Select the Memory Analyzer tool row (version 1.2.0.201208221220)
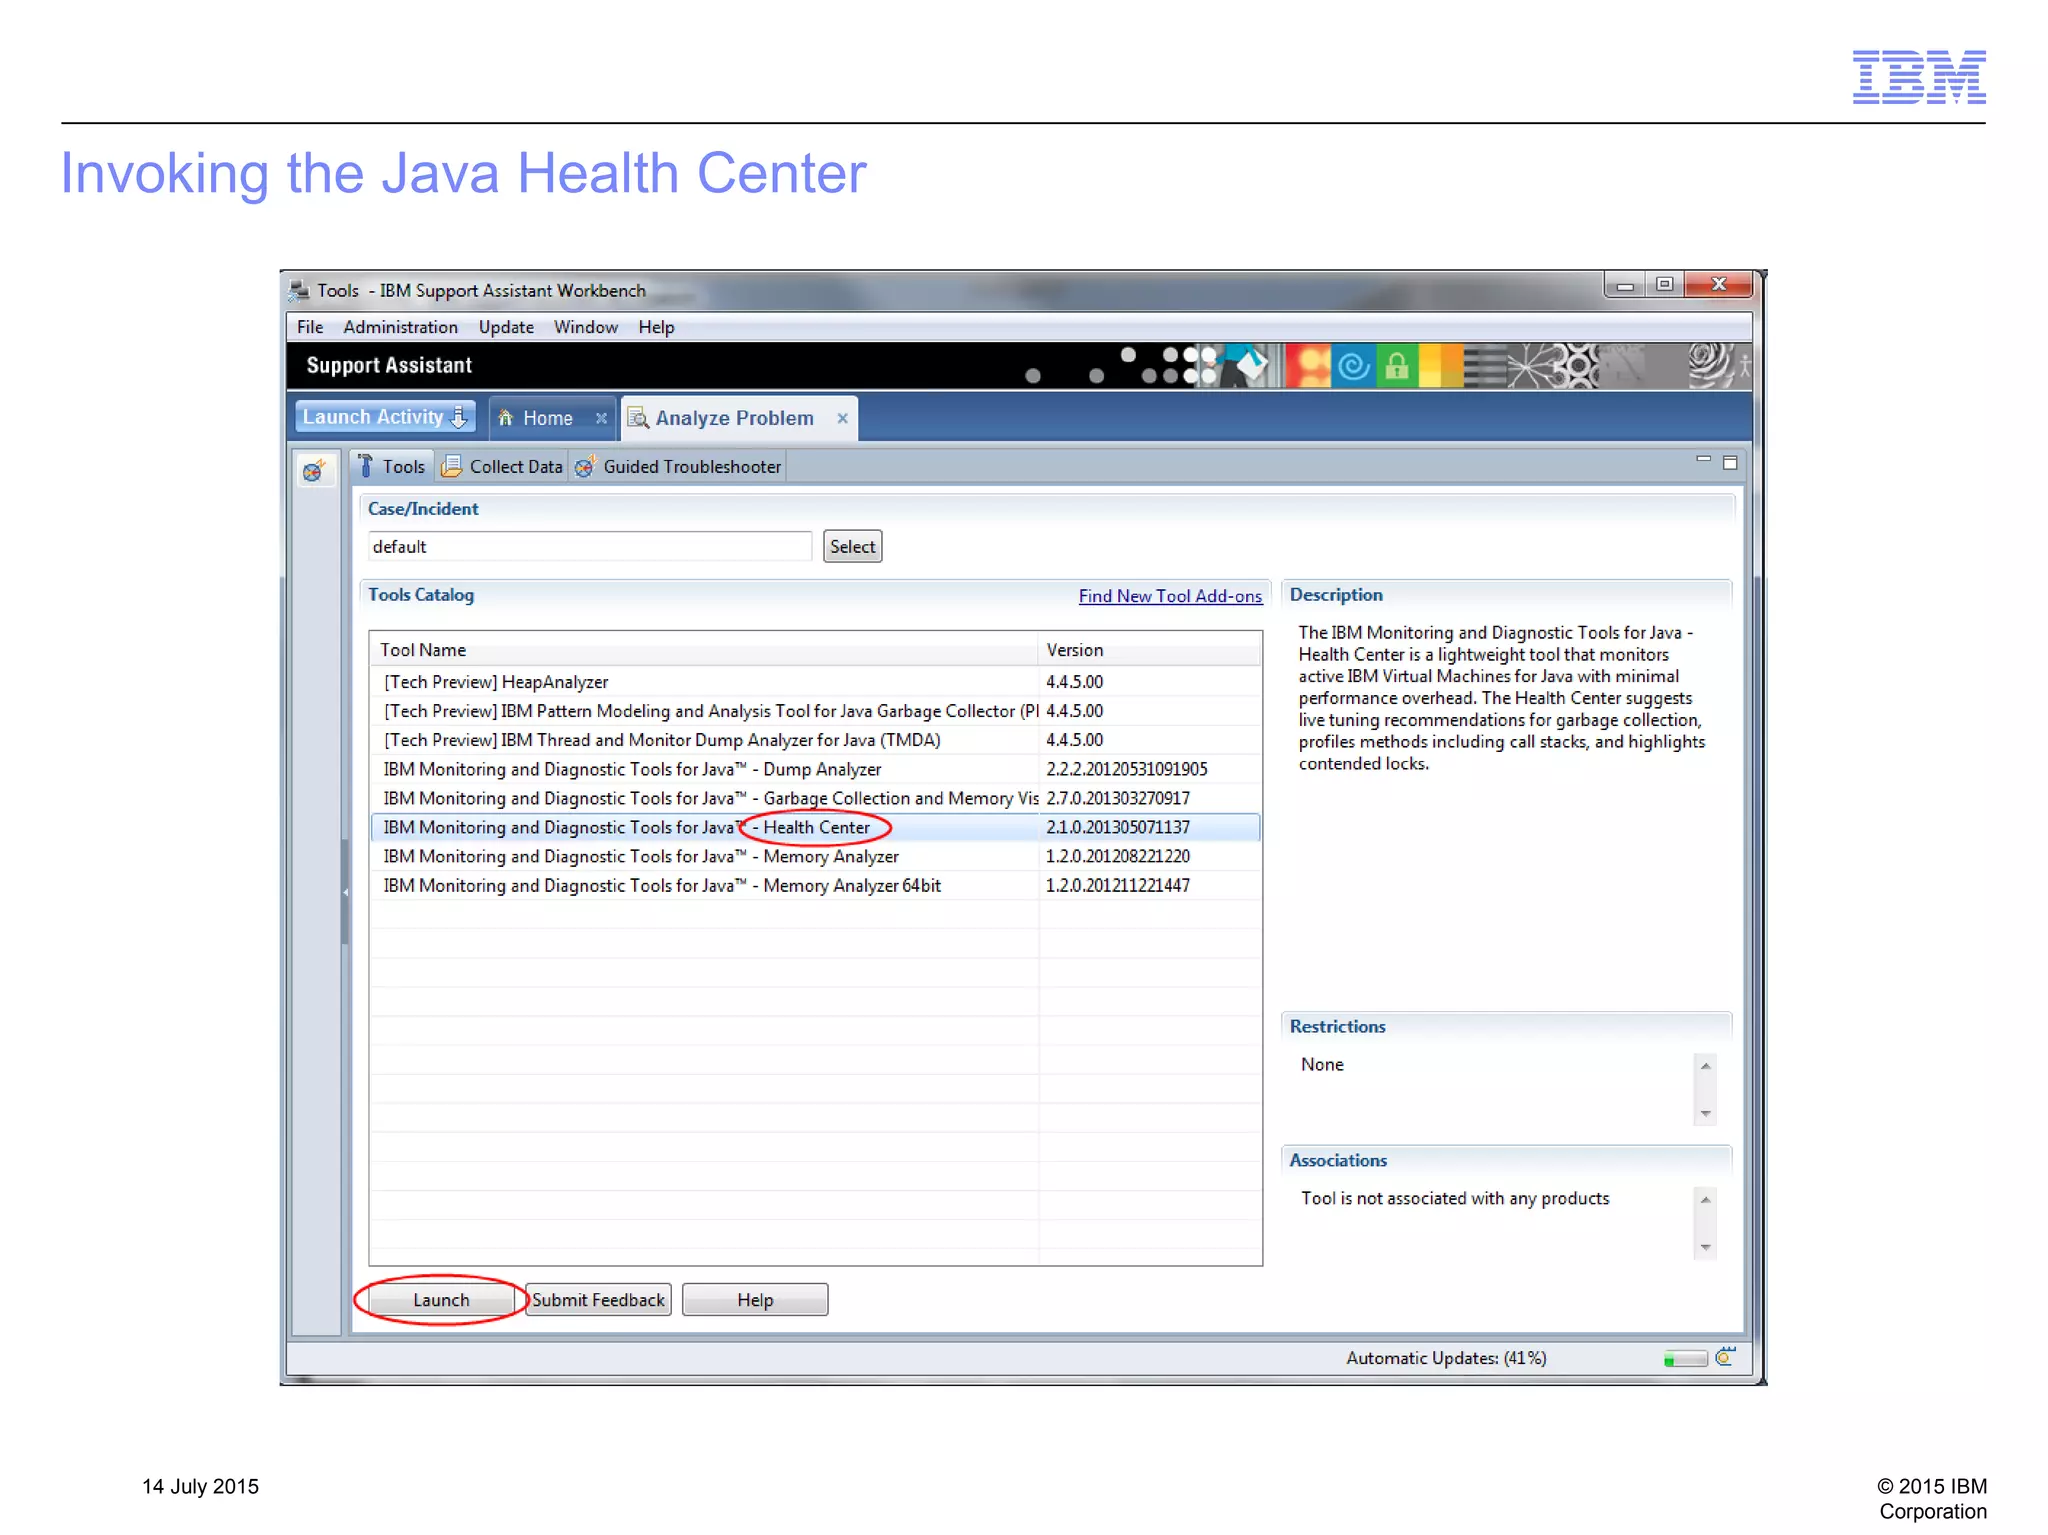Screen dimensions: 2048x1535 coord(815,856)
